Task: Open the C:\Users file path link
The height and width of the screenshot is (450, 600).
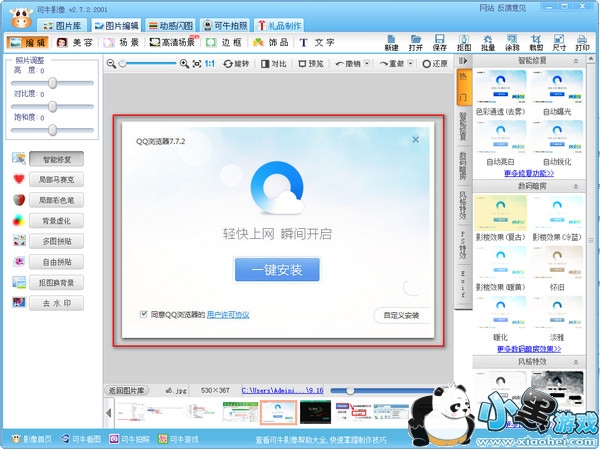Action: pos(282,391)
